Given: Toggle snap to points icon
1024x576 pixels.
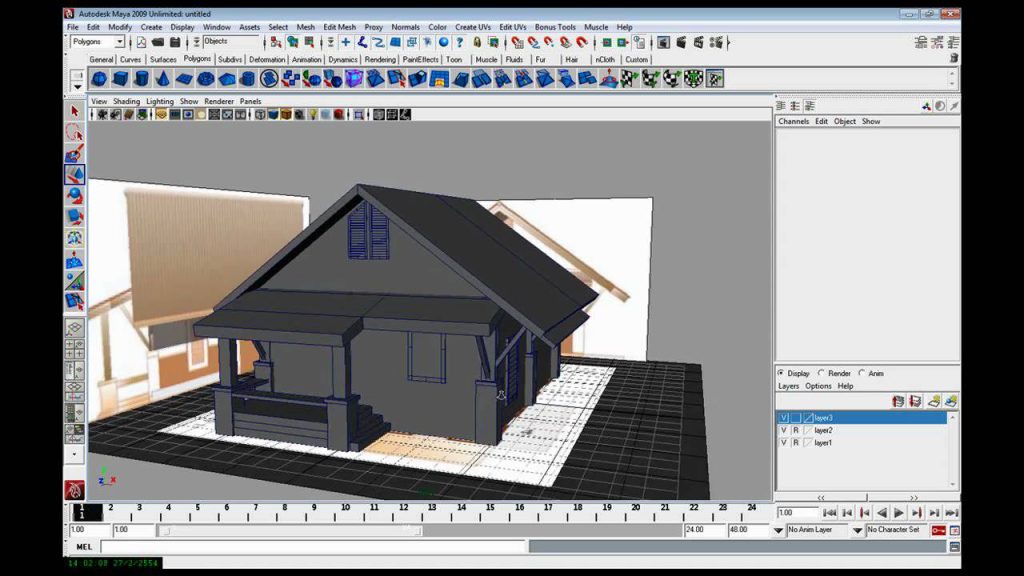Looking at the screenshot, I should [549, 42].
